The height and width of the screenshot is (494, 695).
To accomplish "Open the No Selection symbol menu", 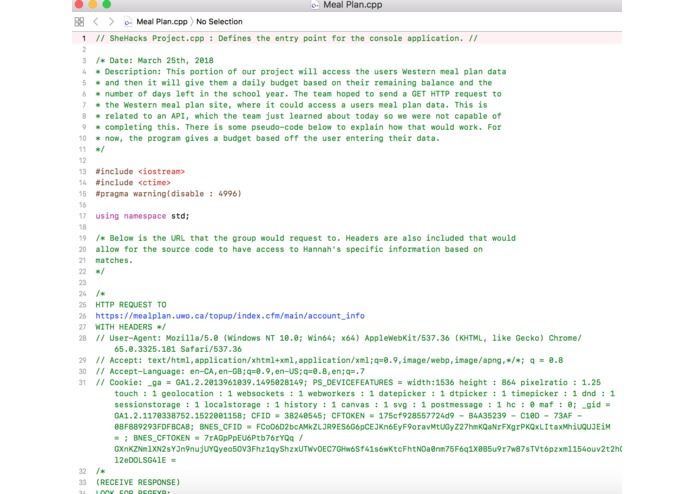I will 219,22.
